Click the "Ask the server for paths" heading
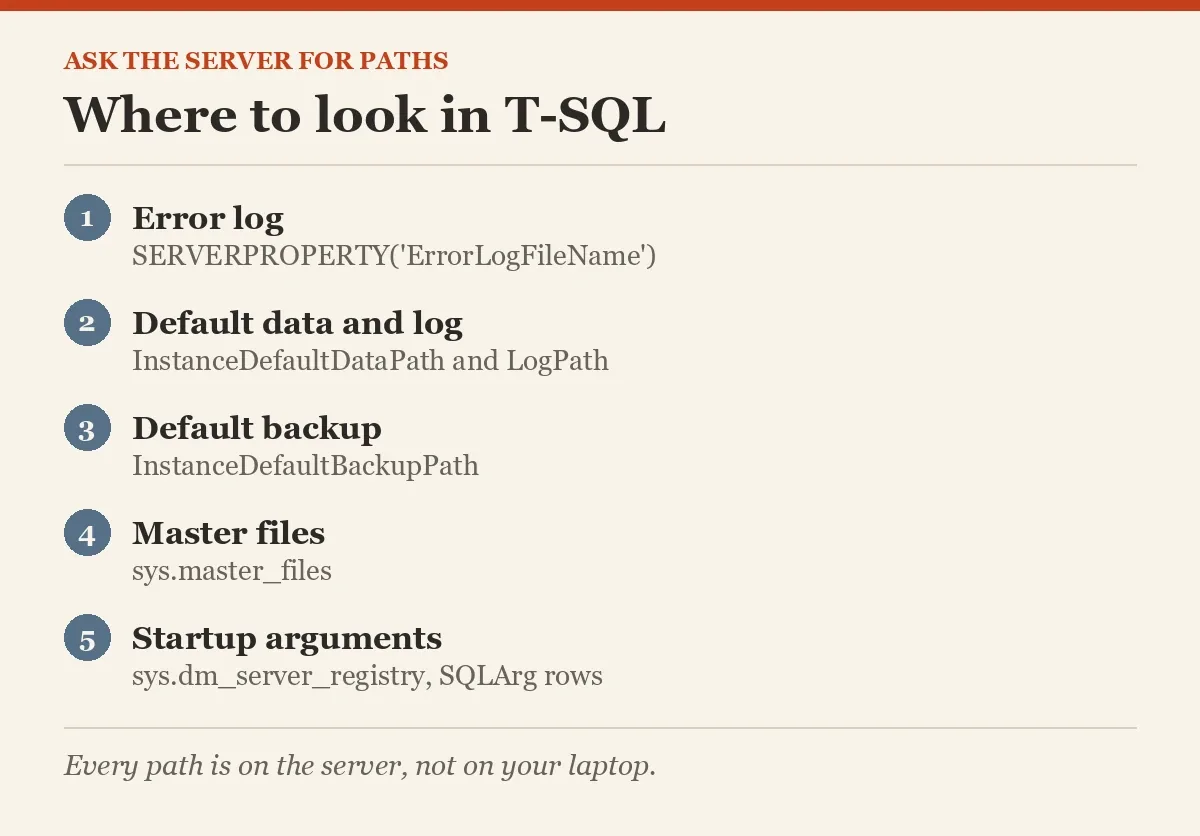Image resolution: width=1200 pixels, height=836 pixels. tap(256, 61)
